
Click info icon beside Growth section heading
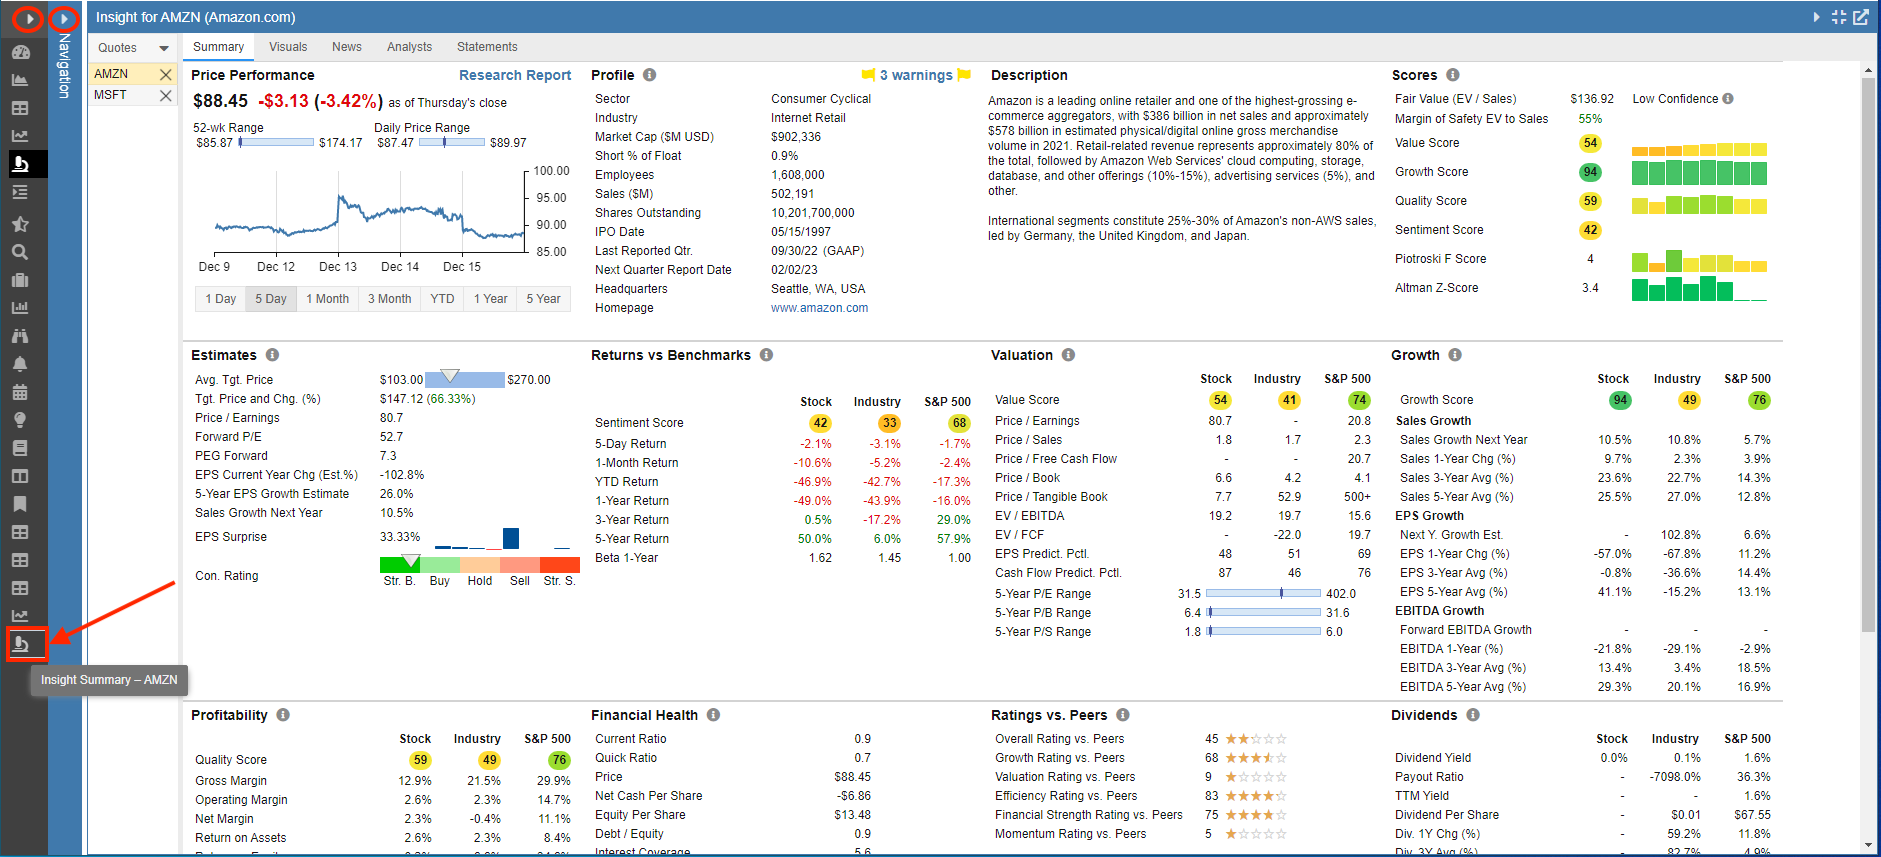[1455, 355]
